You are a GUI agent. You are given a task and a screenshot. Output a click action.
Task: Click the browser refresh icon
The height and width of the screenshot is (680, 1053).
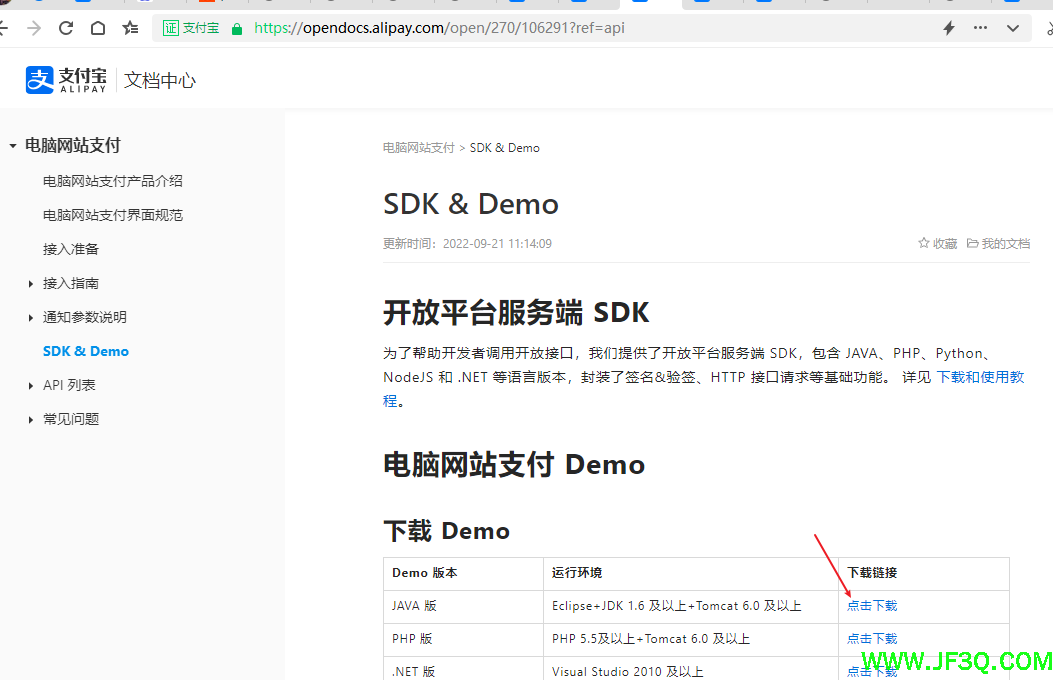click(66, 28)
